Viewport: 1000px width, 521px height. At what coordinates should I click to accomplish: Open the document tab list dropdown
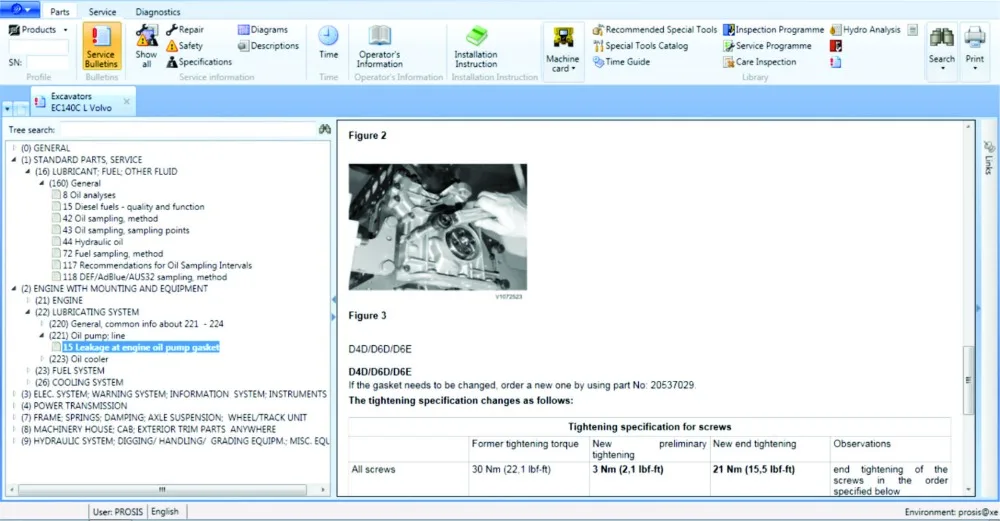pyautogui.click(x=7, y=108)
